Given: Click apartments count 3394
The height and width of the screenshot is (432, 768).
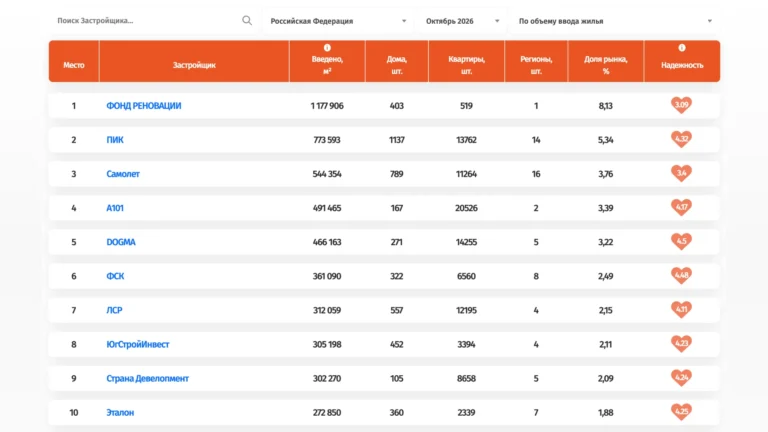Looking at the screenshot, I should coord(466,344).
